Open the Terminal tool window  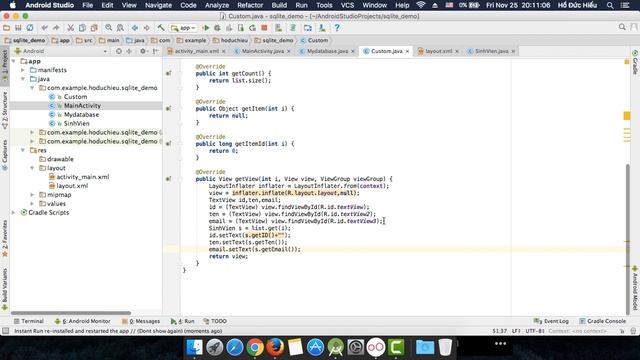tap(29, 321)
